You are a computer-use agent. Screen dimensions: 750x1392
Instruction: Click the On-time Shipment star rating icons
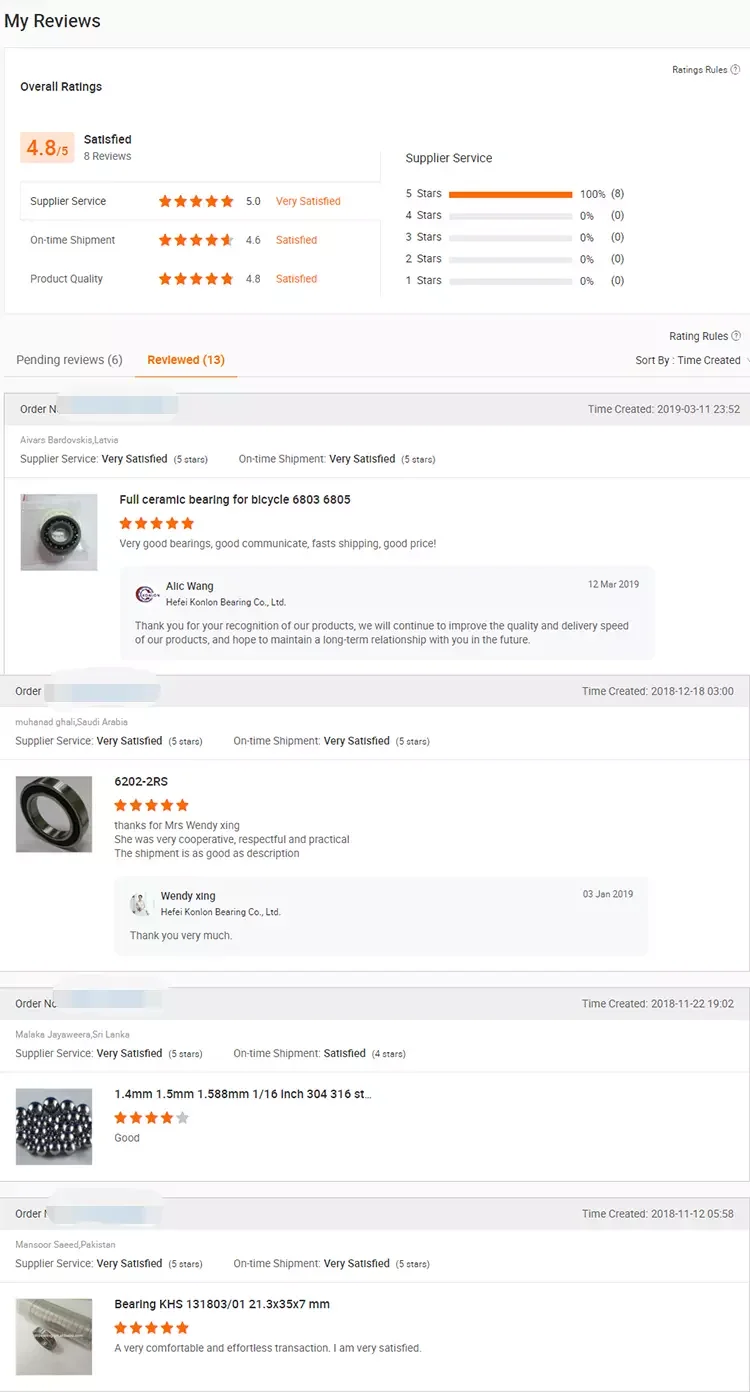pyautogui.click(x=196, y=240)
